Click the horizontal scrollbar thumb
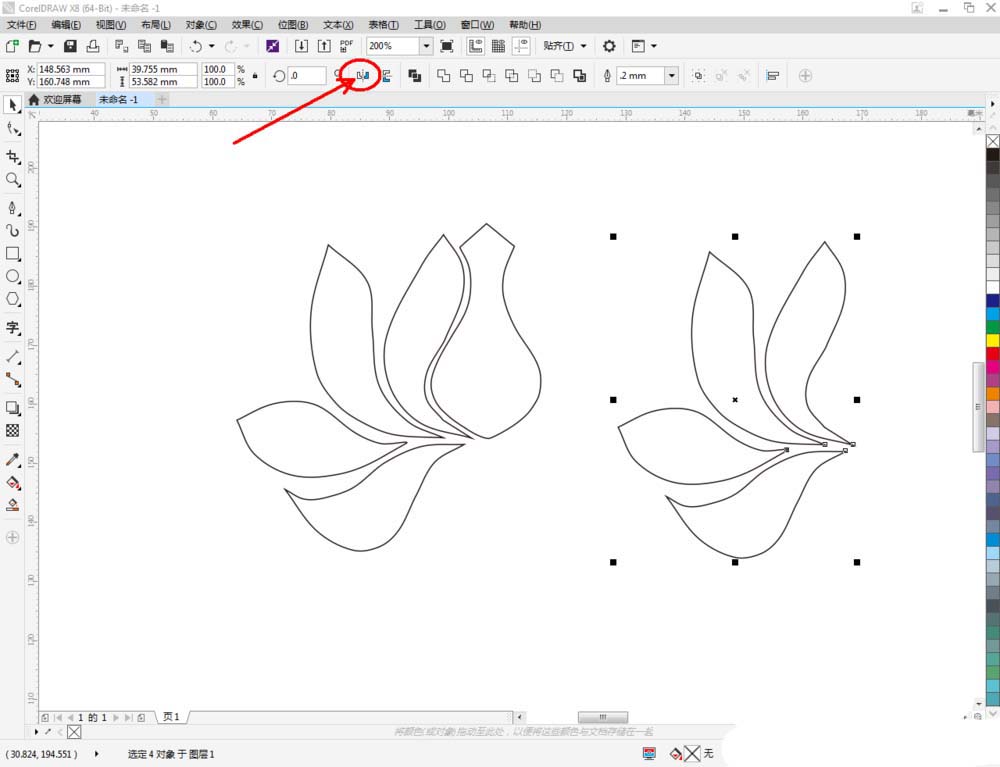Image resolution: width=1000 pixels, height=767 pixels. [x=603, y=717]
